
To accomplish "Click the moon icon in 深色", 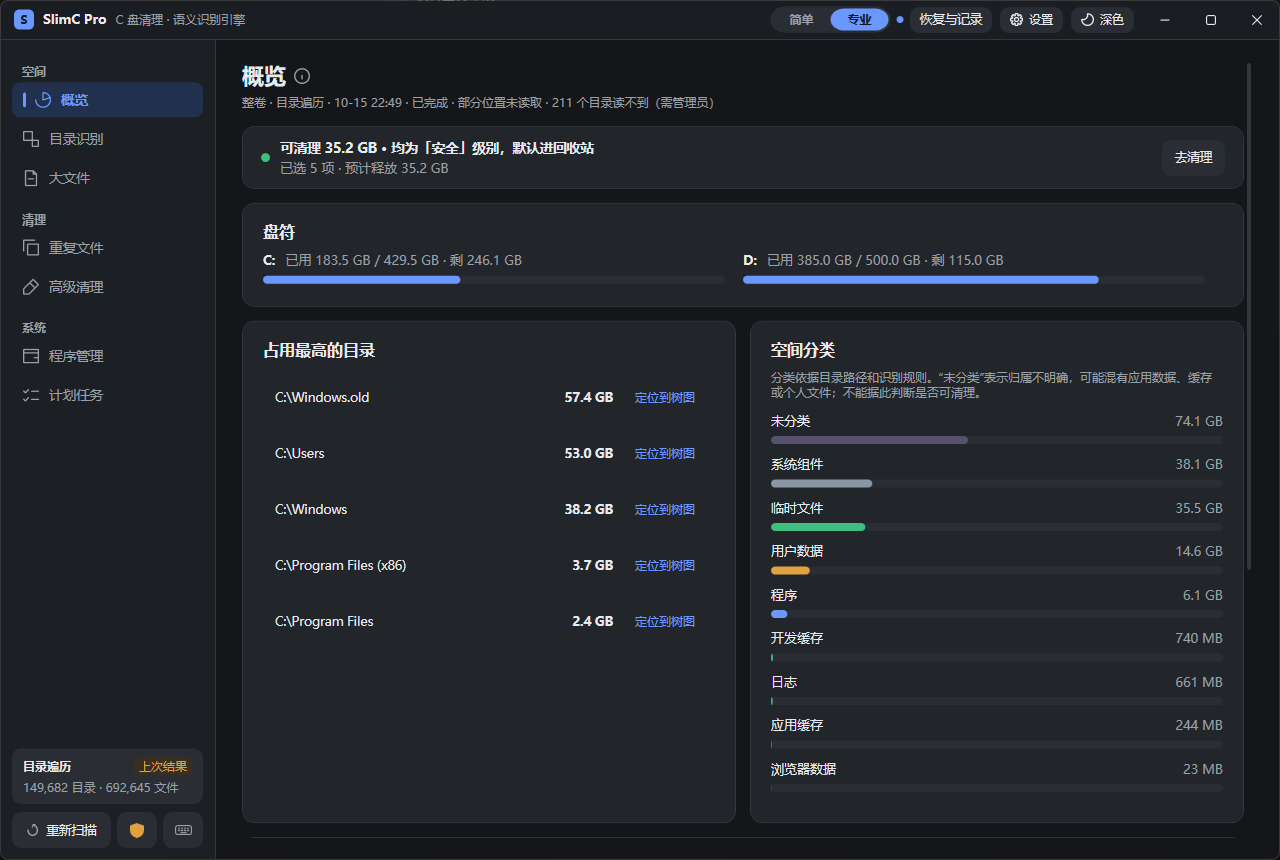I will pyautogui.click(x=1088, y=20).
